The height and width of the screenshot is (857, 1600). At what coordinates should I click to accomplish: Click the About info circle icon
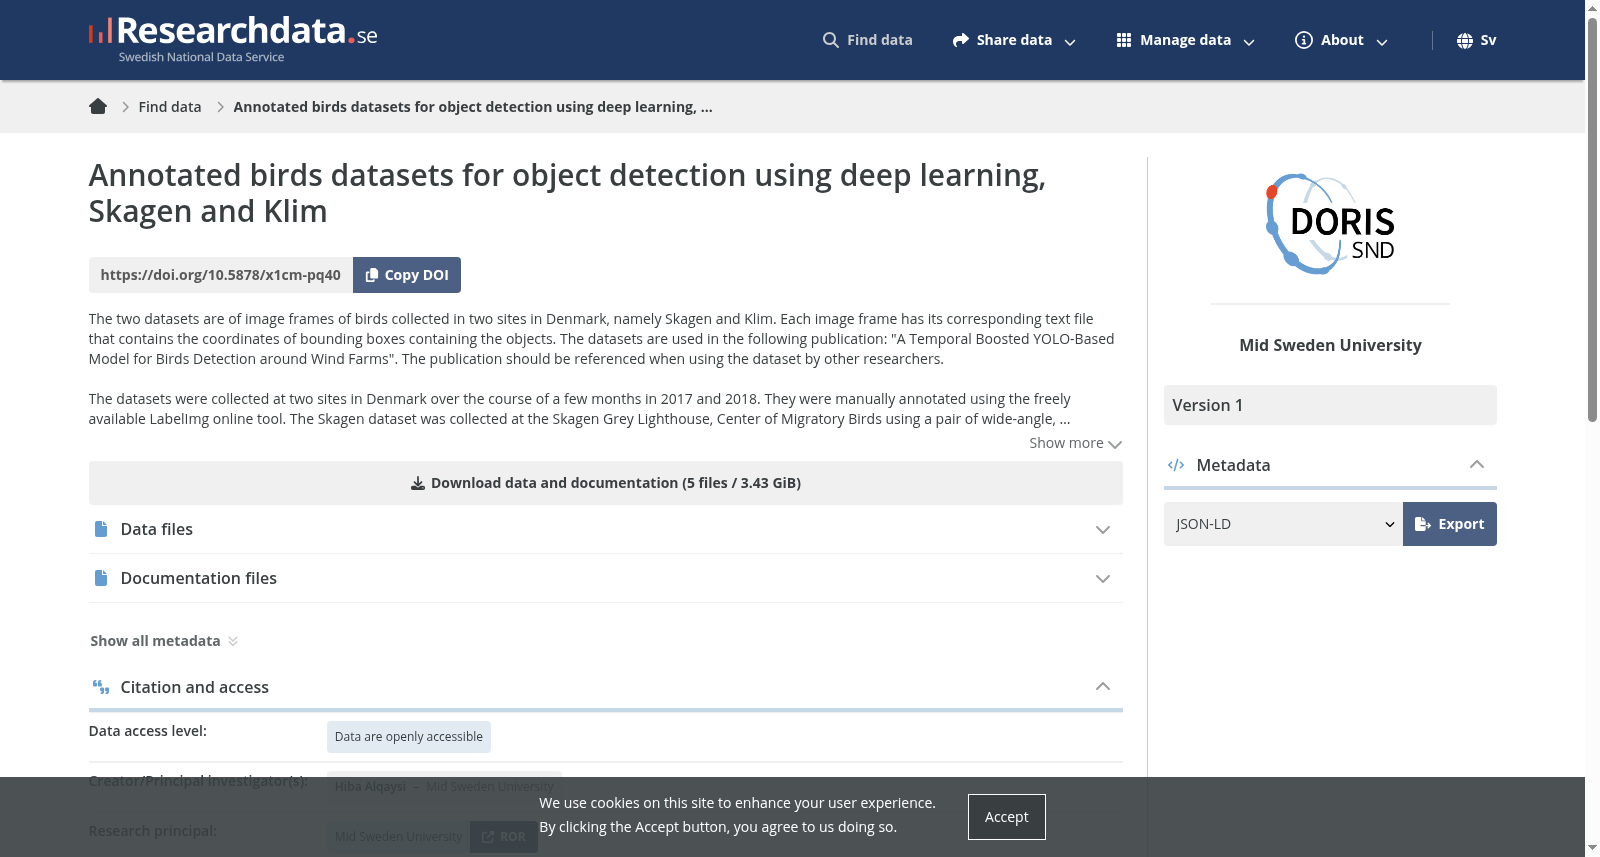[x=1304, y=40]
